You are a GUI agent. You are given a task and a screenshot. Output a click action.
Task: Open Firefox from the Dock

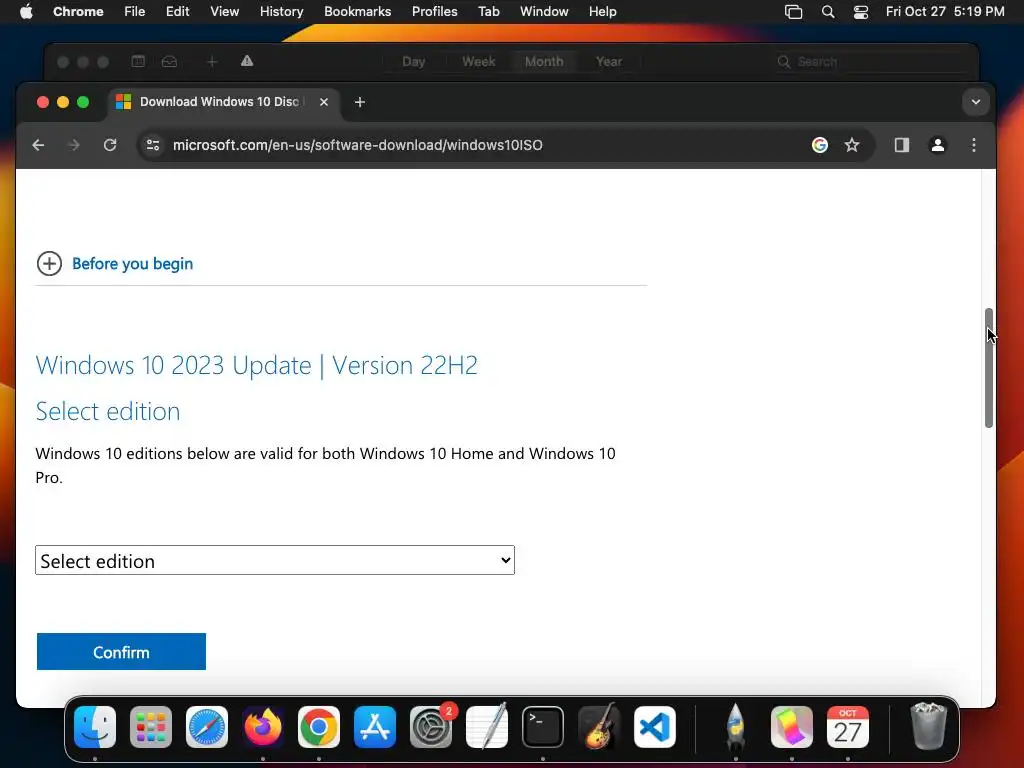pos(263,727)
